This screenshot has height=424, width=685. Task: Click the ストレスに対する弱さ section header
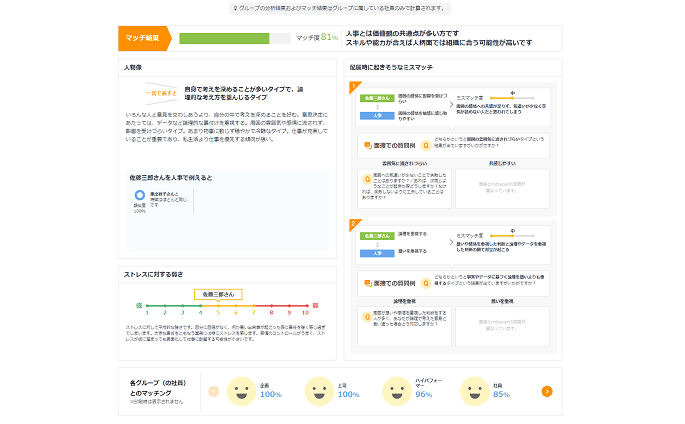[153, 274]
